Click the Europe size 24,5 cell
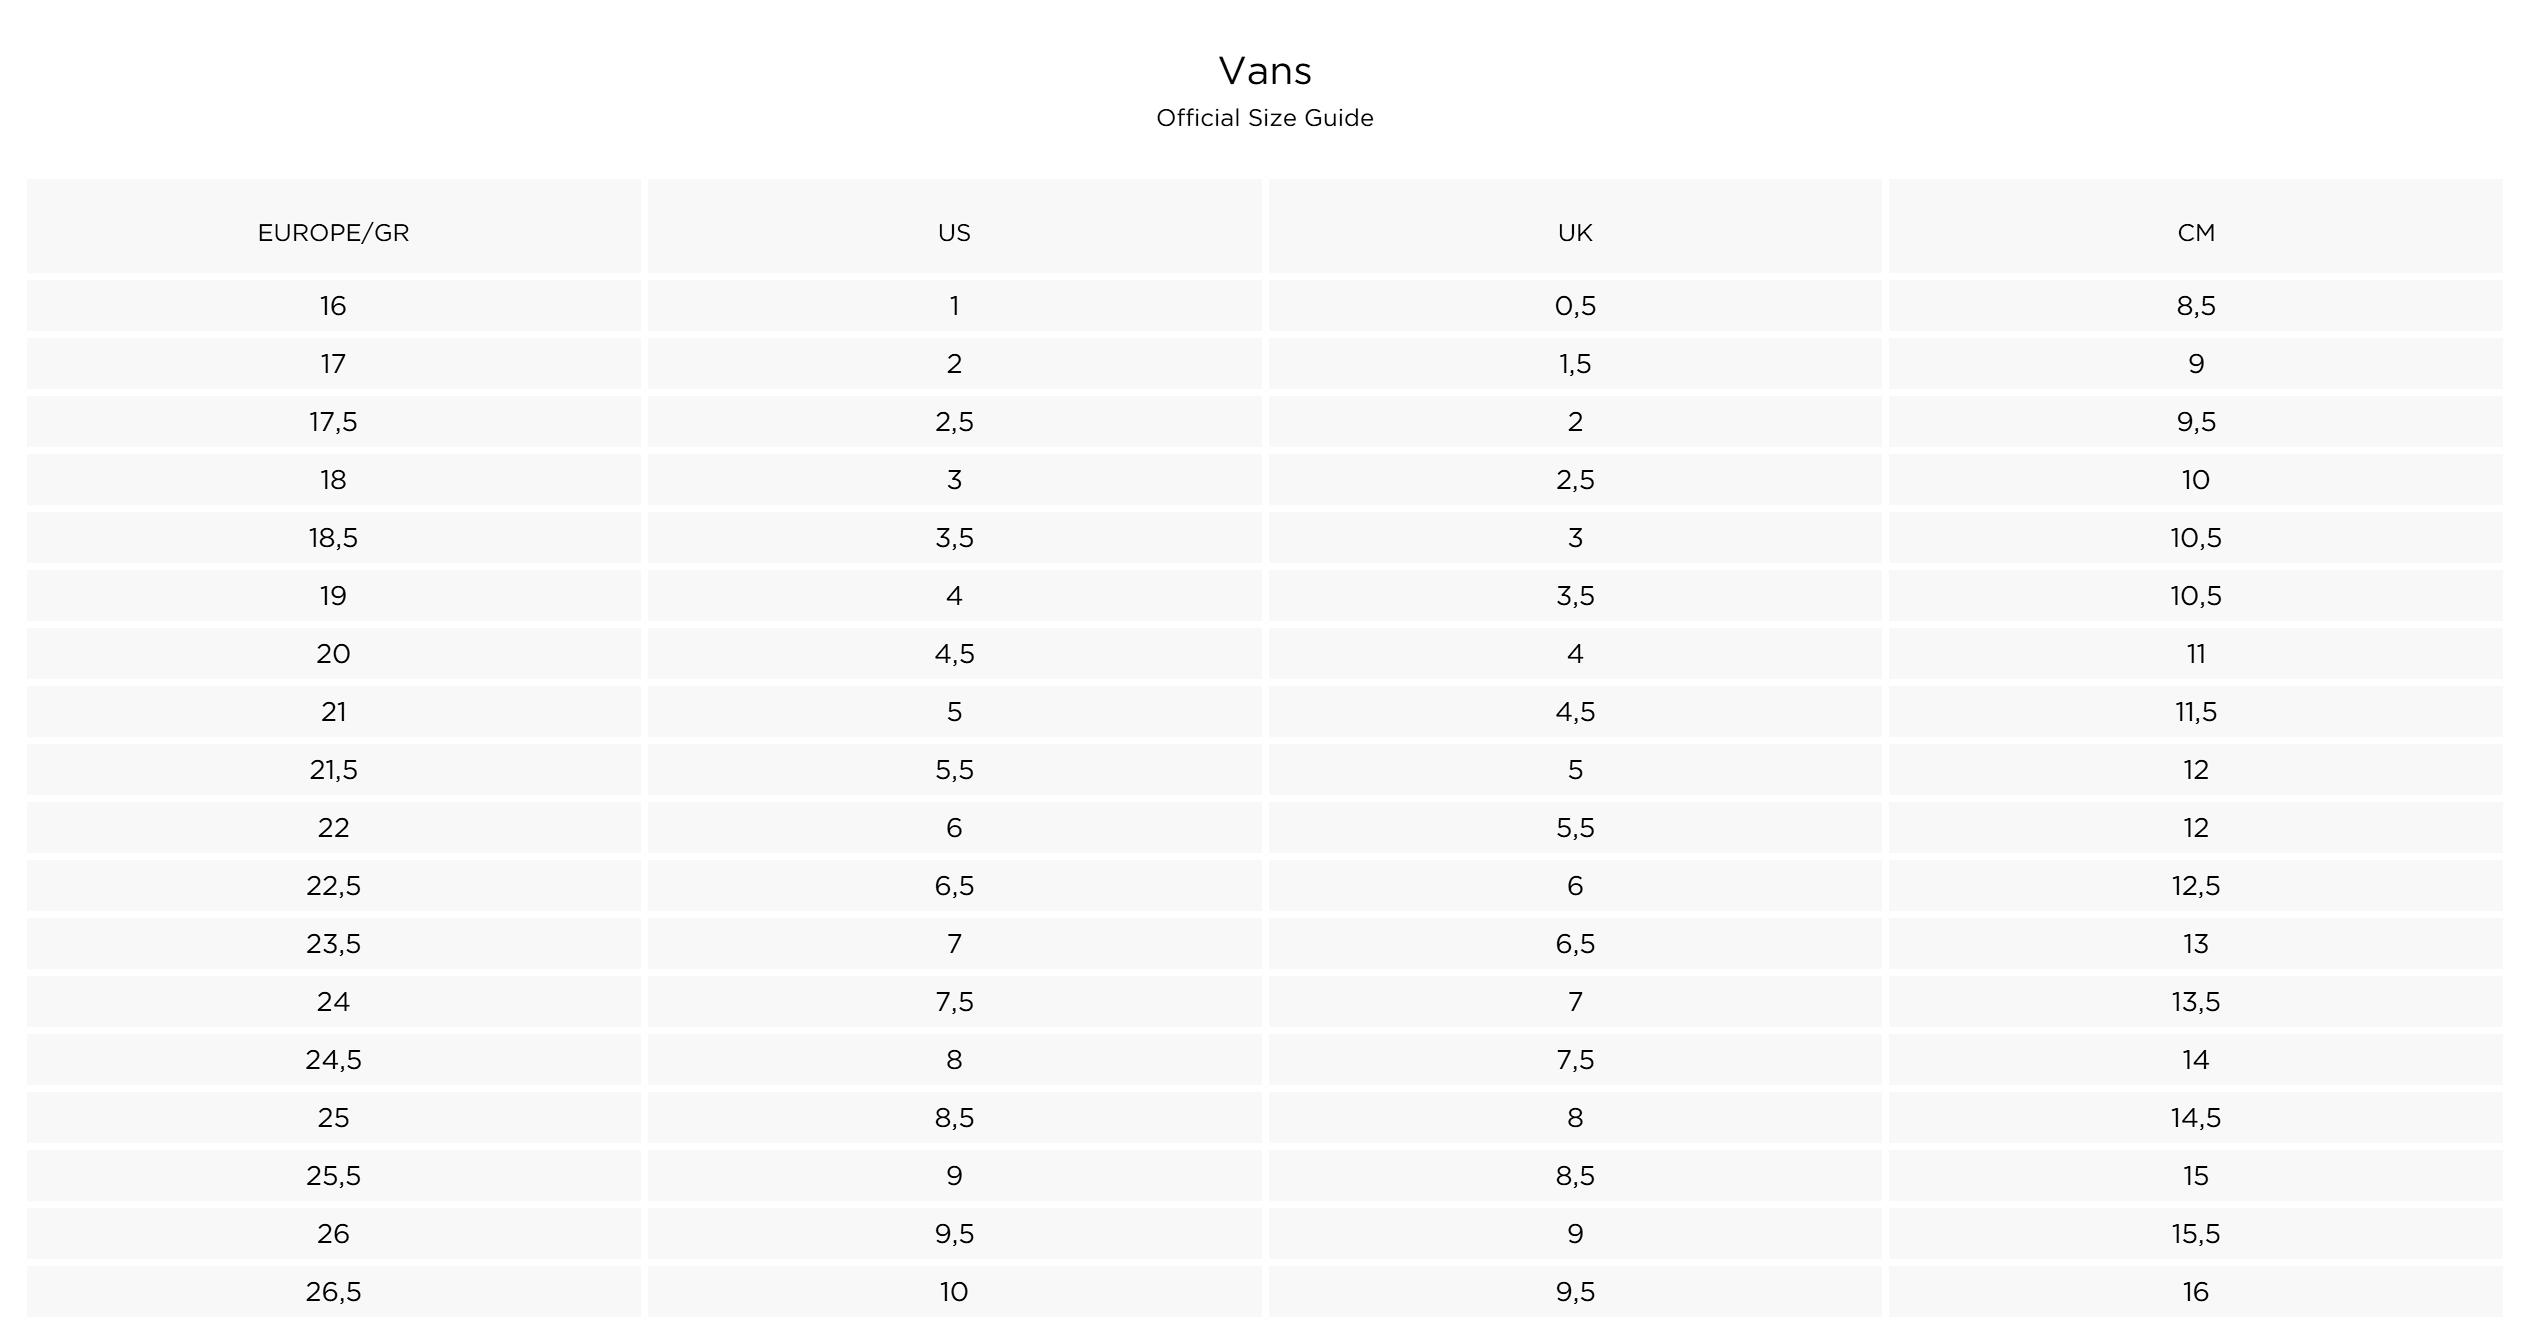 334,1059
